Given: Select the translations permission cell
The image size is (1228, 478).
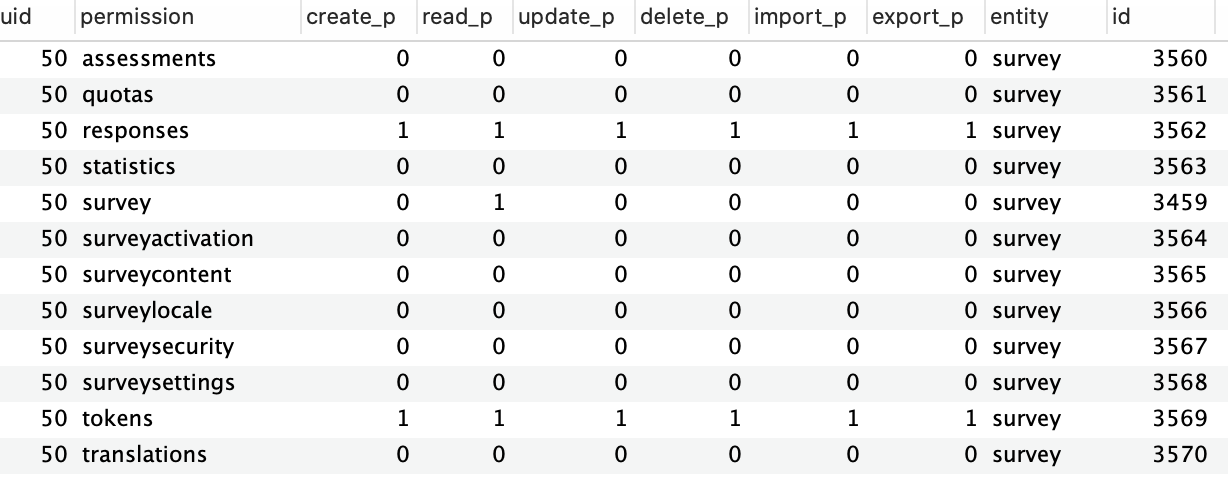Looking at the screenshot, I should [x=145, y=455].
